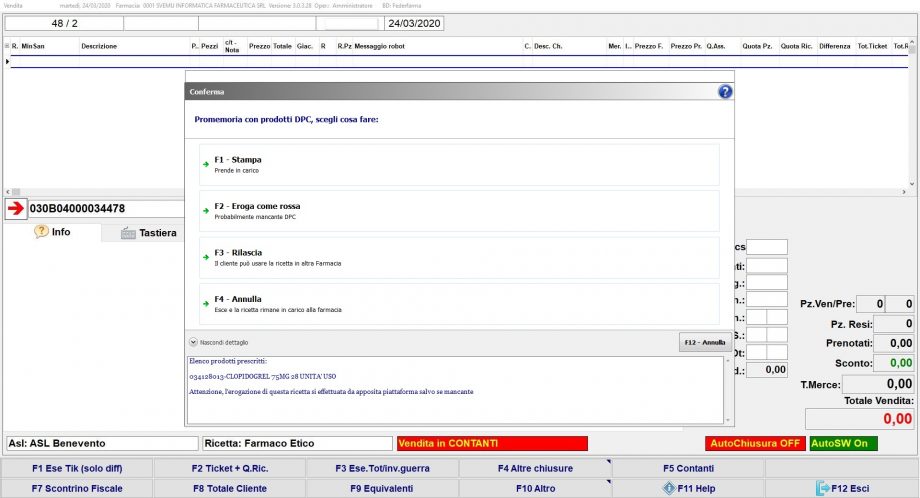The image size is (920, 498).
Task: Toggle the AutoSW On indicator
Action: [x=843, y=443]
